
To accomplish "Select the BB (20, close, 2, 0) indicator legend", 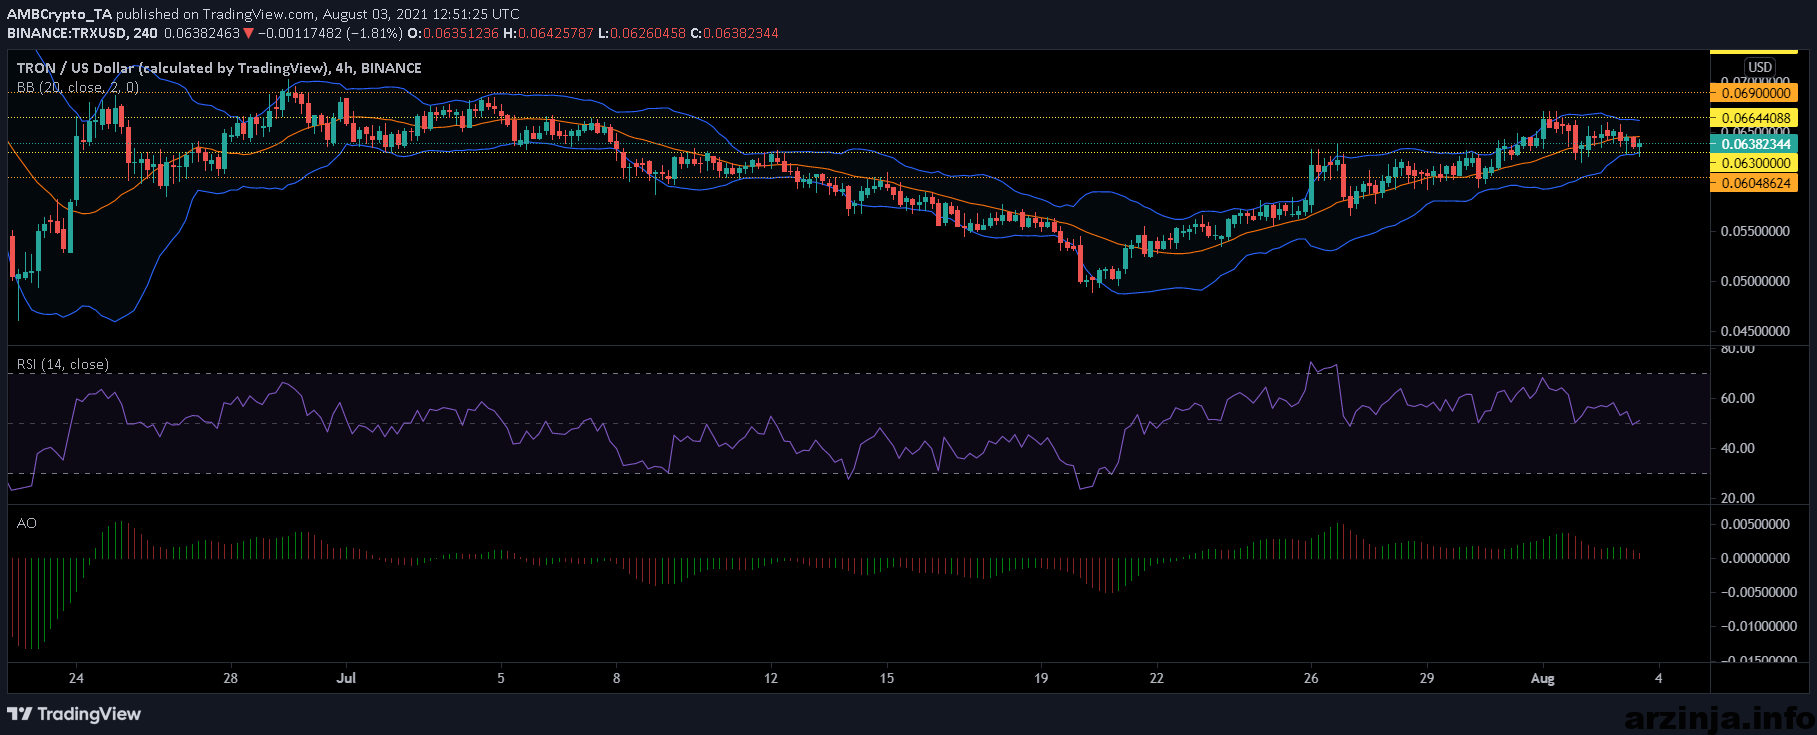I will click(x=77, y=87).
